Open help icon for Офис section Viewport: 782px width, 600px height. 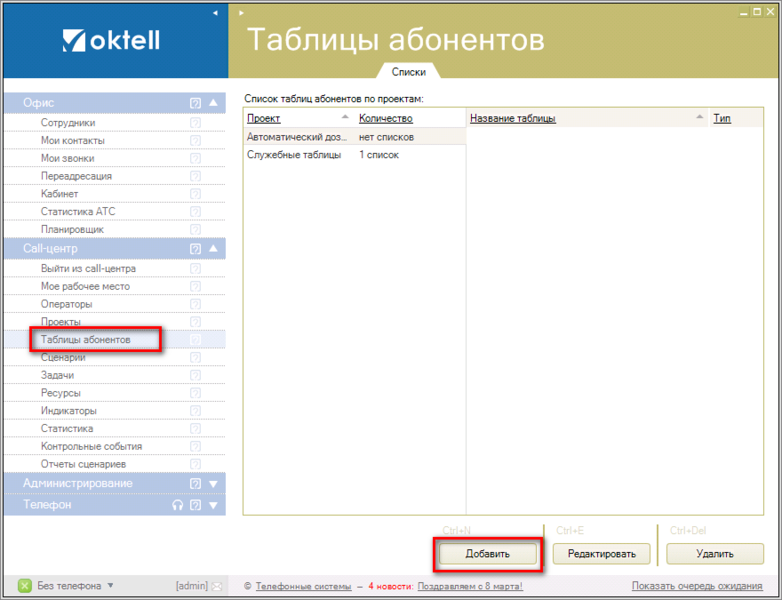coord(196,103)
